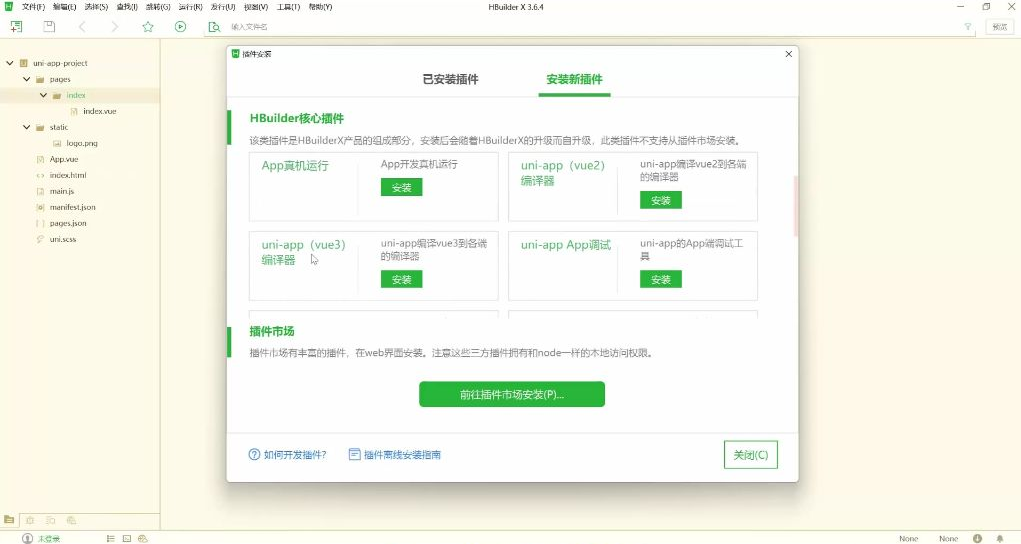This screenshot has height=544, width=1021.
Task: Collapse the uni-app-project root node
Action: [10, 63]
